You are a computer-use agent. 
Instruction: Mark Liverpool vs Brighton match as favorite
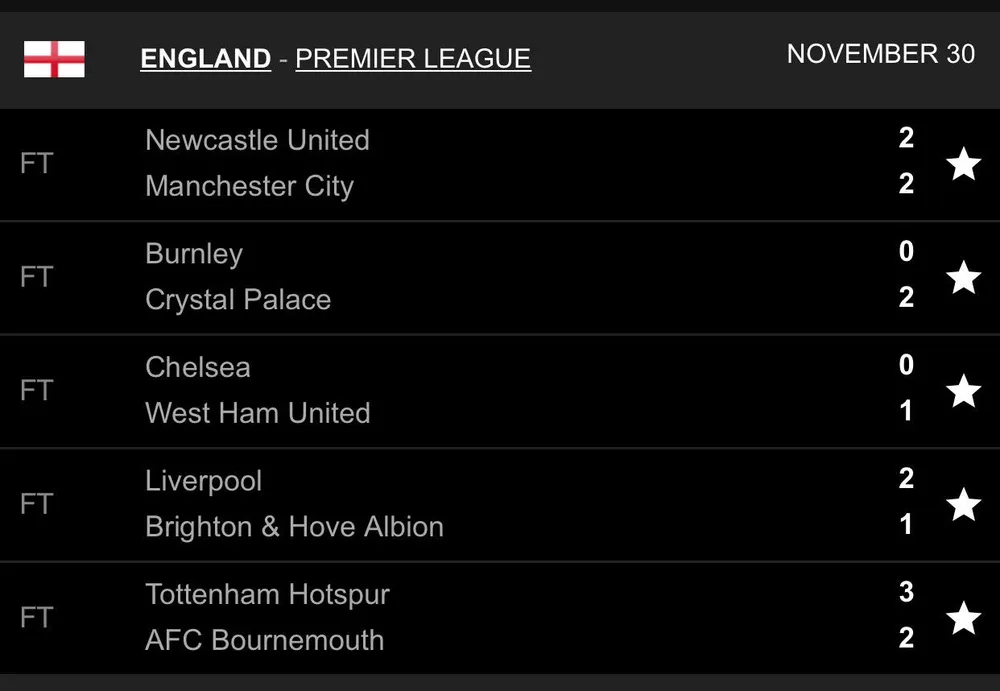(963, 505)
